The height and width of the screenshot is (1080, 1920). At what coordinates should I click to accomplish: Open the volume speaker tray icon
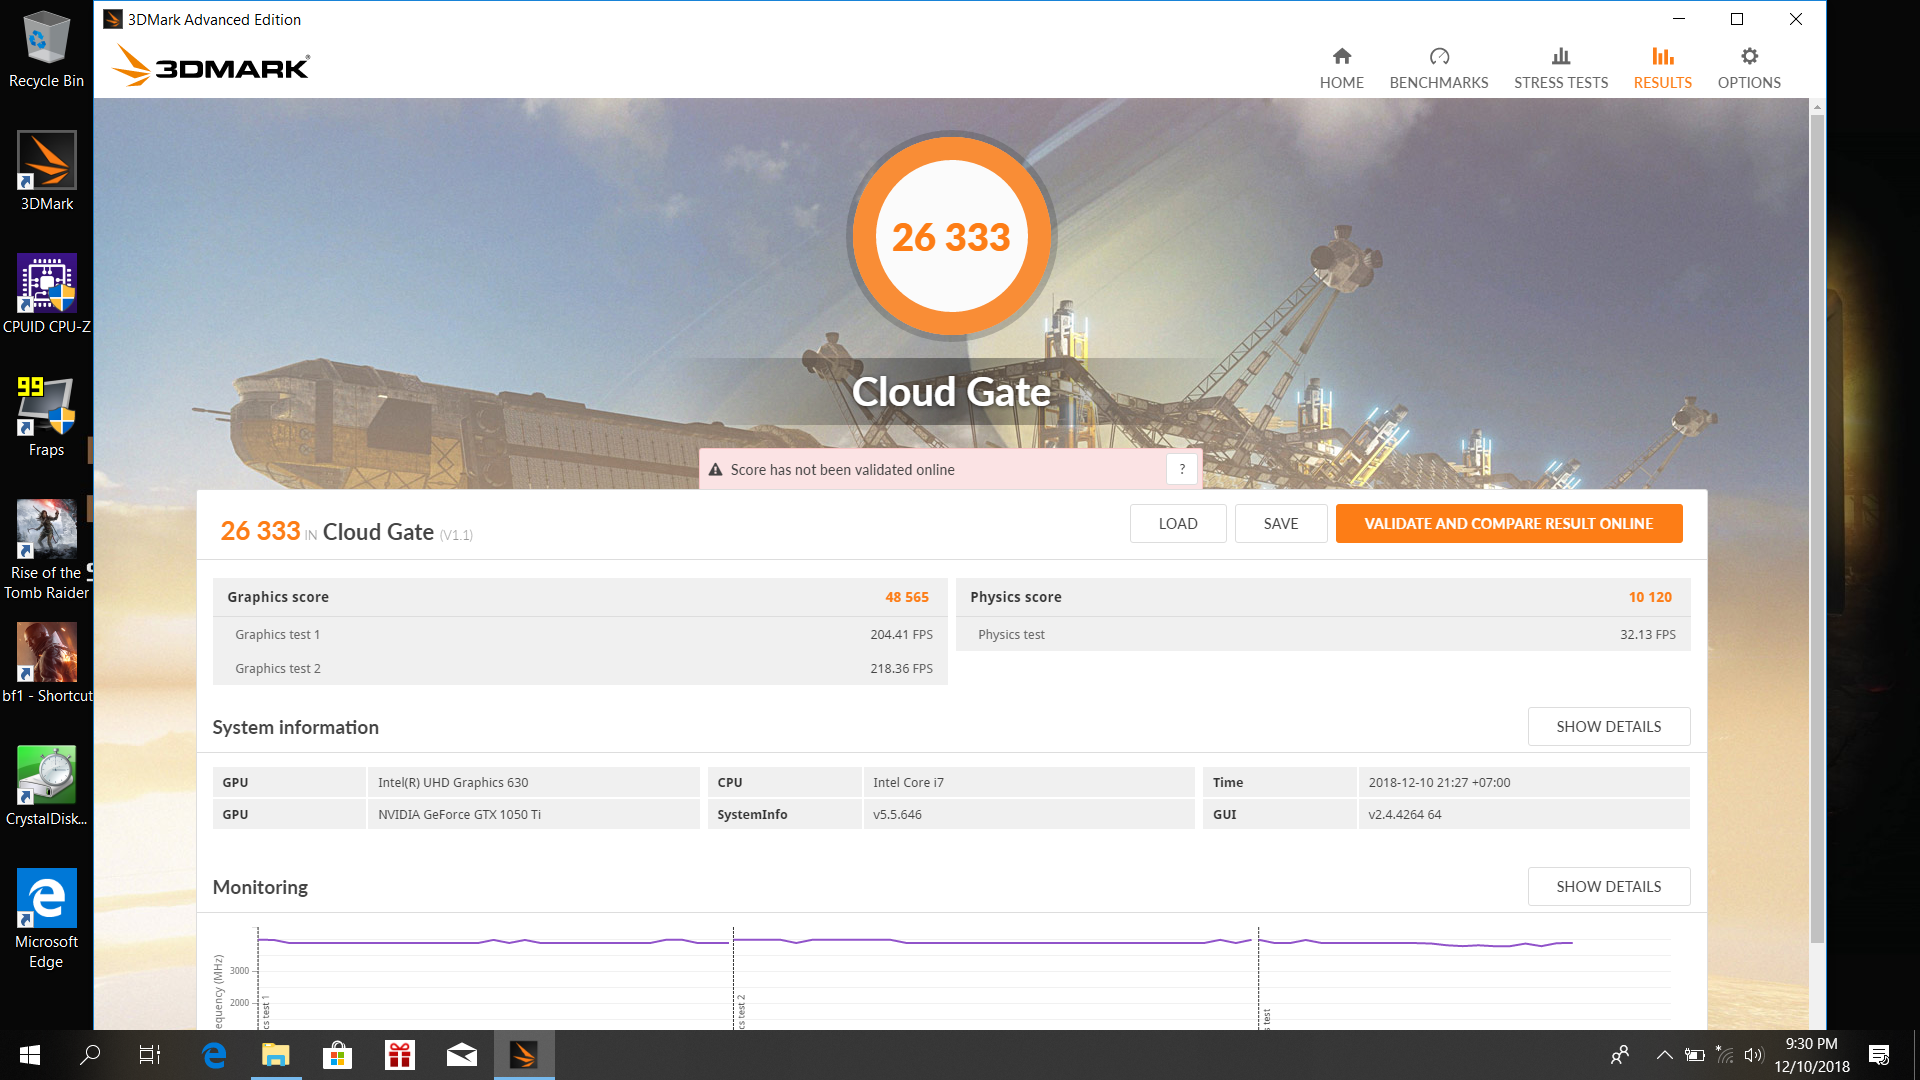coord(1753,1055)
